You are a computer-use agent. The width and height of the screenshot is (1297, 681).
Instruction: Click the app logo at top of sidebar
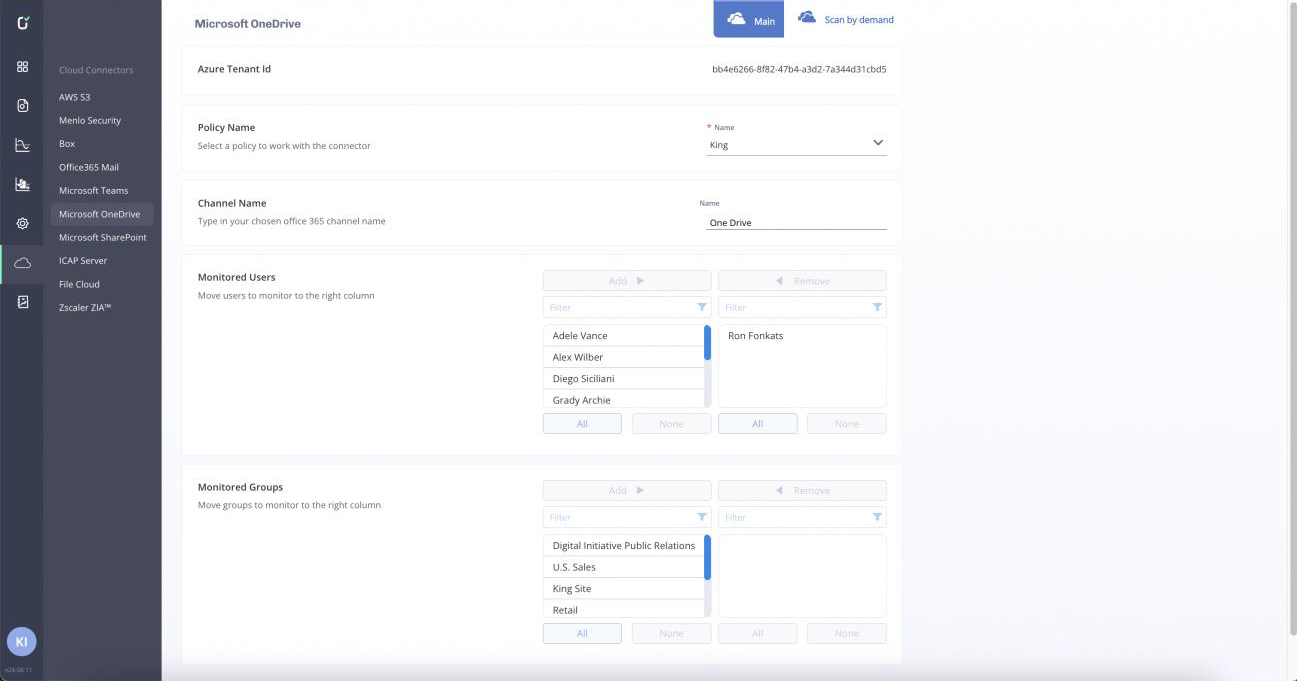point(22,22)
